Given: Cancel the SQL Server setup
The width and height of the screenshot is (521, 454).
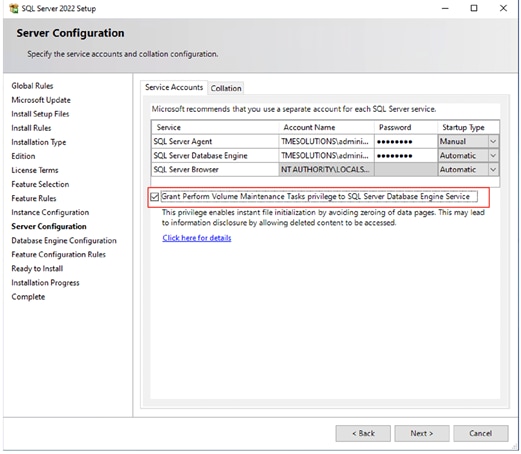Looking at the screenshot, I should pos(480,433).
